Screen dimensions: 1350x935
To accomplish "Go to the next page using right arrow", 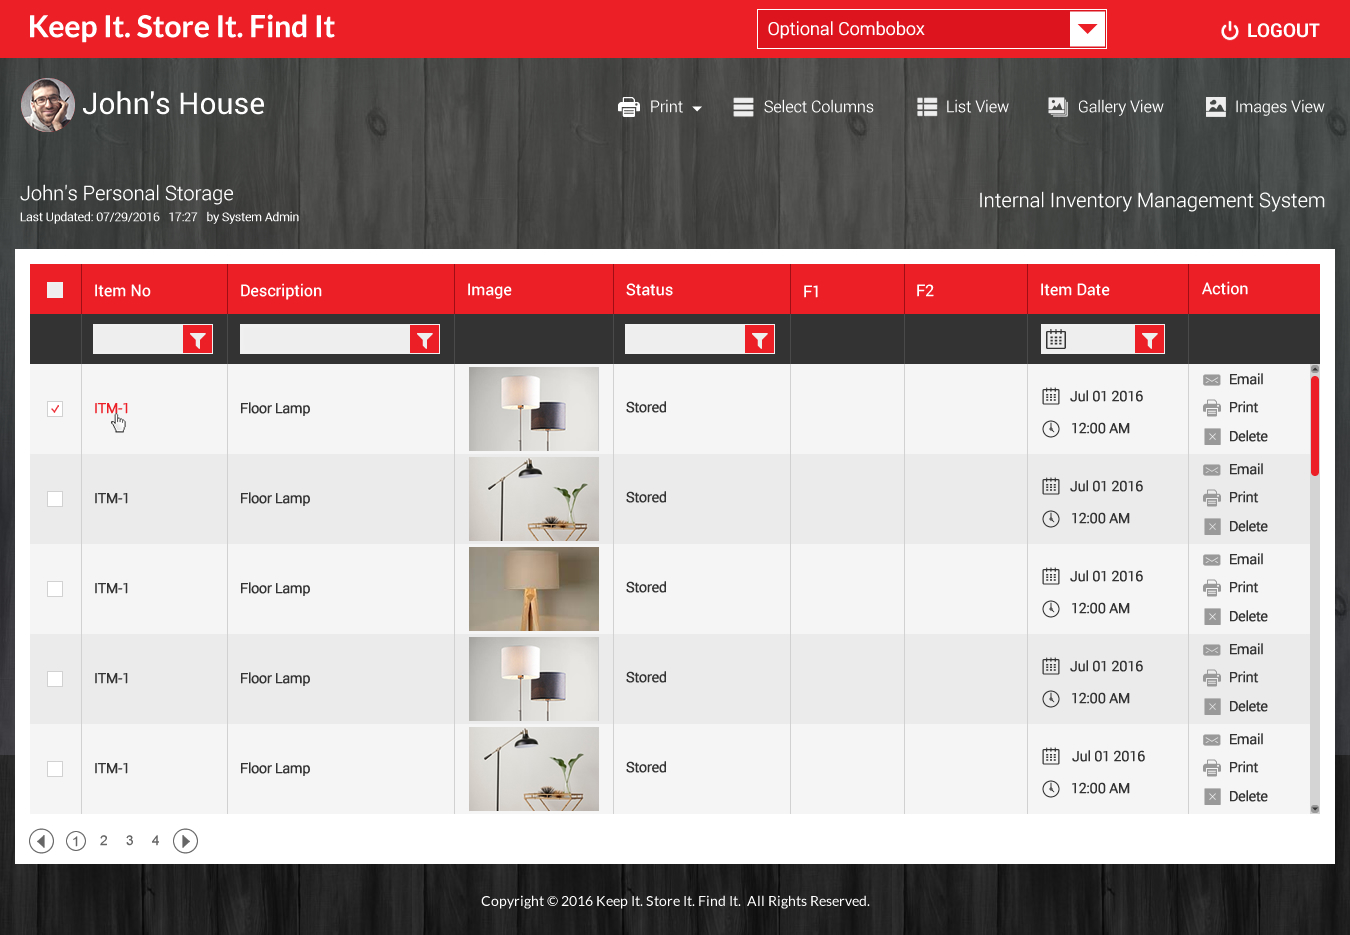I will pos(185,841).
